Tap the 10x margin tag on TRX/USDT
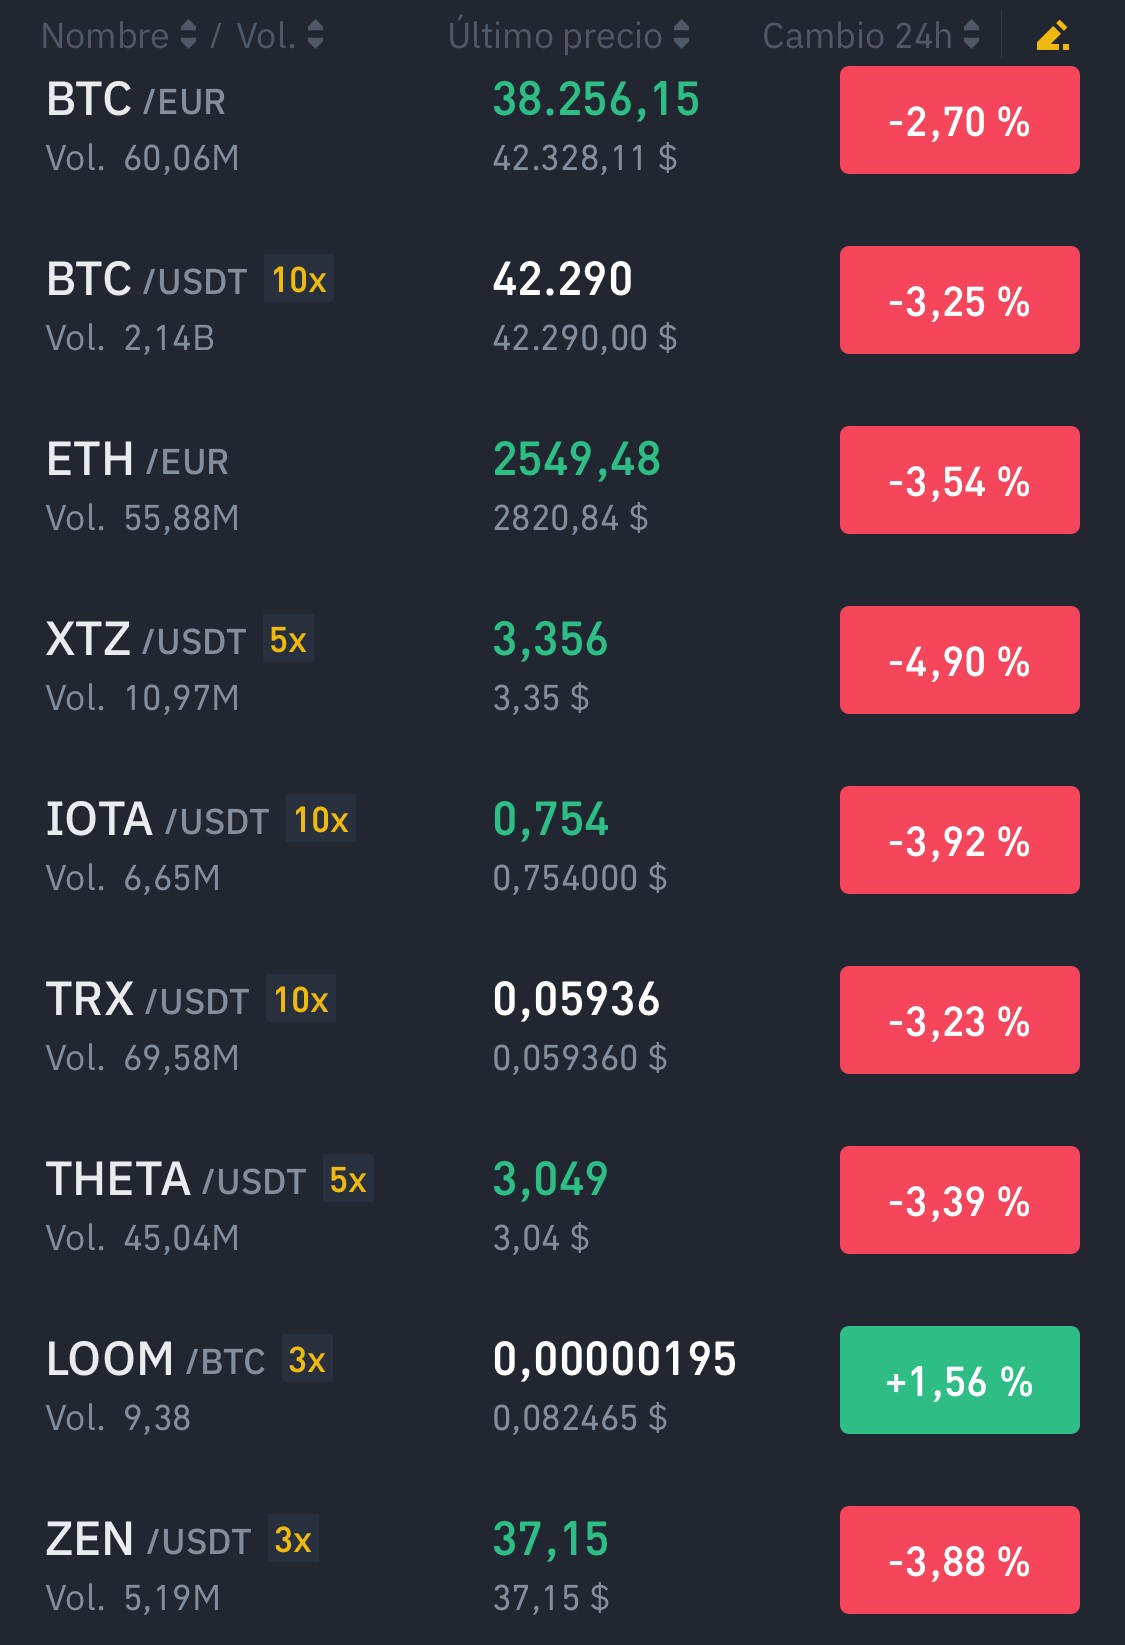Viewport: 1125px width, 1645px height. (x=301, y=999)
